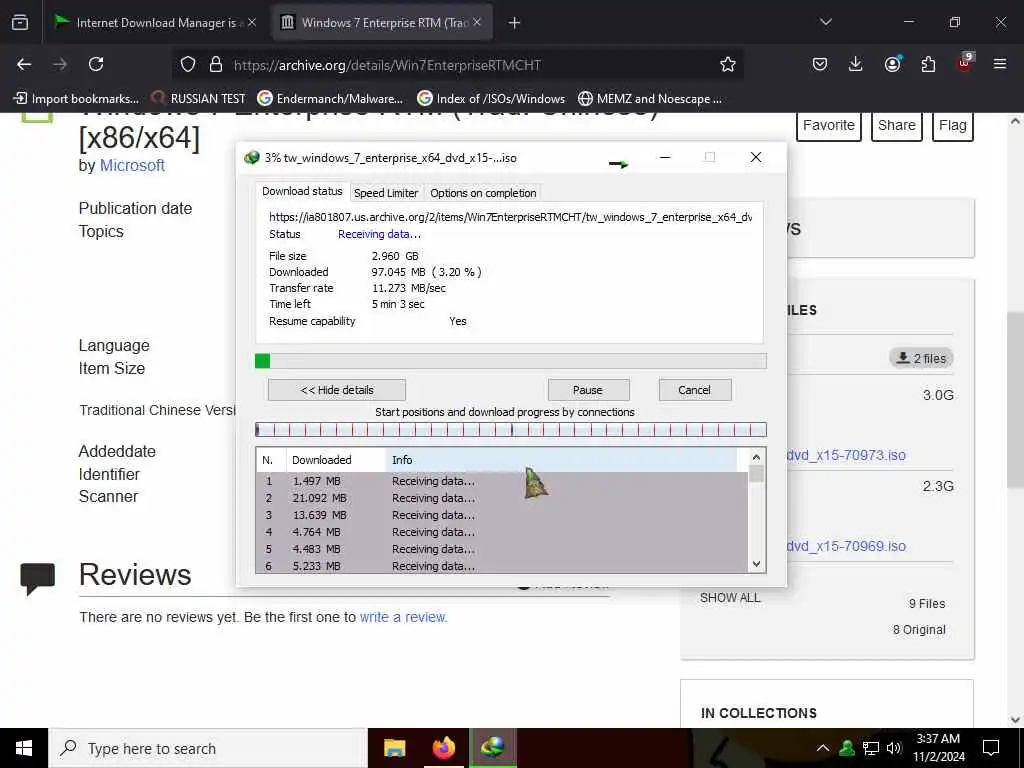
Task: Click the Info column header
Action: [562, 460]
